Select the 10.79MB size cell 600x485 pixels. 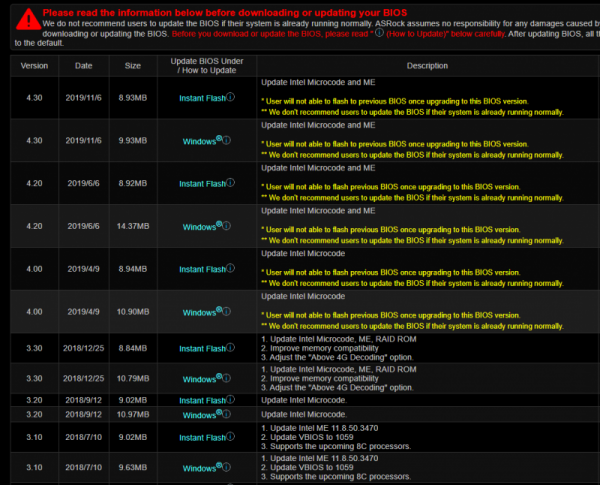point(133,379)
